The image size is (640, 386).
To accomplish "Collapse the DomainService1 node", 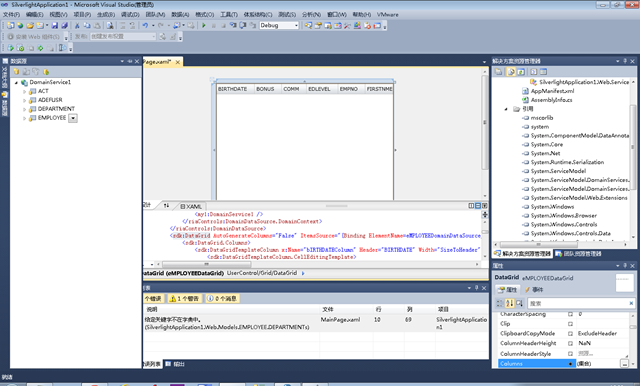I will pyautogui.click(x=16, y=82).
